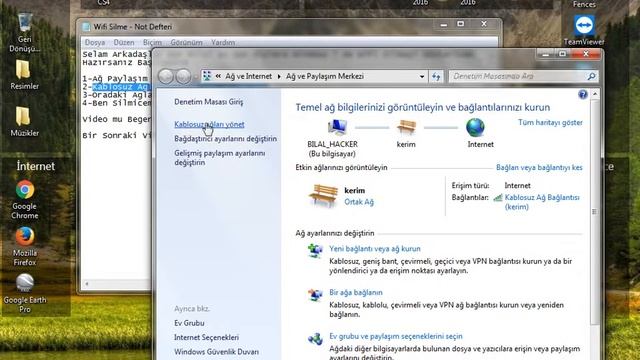The image size is (640, 360).
Task: Expand the breadcrumb arrow after Ağ ve Internet
Action: point(279,76)
